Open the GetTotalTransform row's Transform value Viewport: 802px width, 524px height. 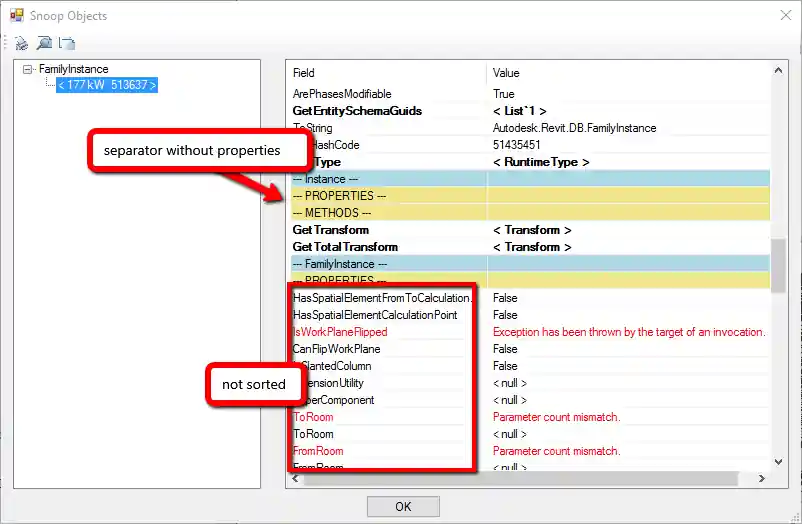(532, 247)
